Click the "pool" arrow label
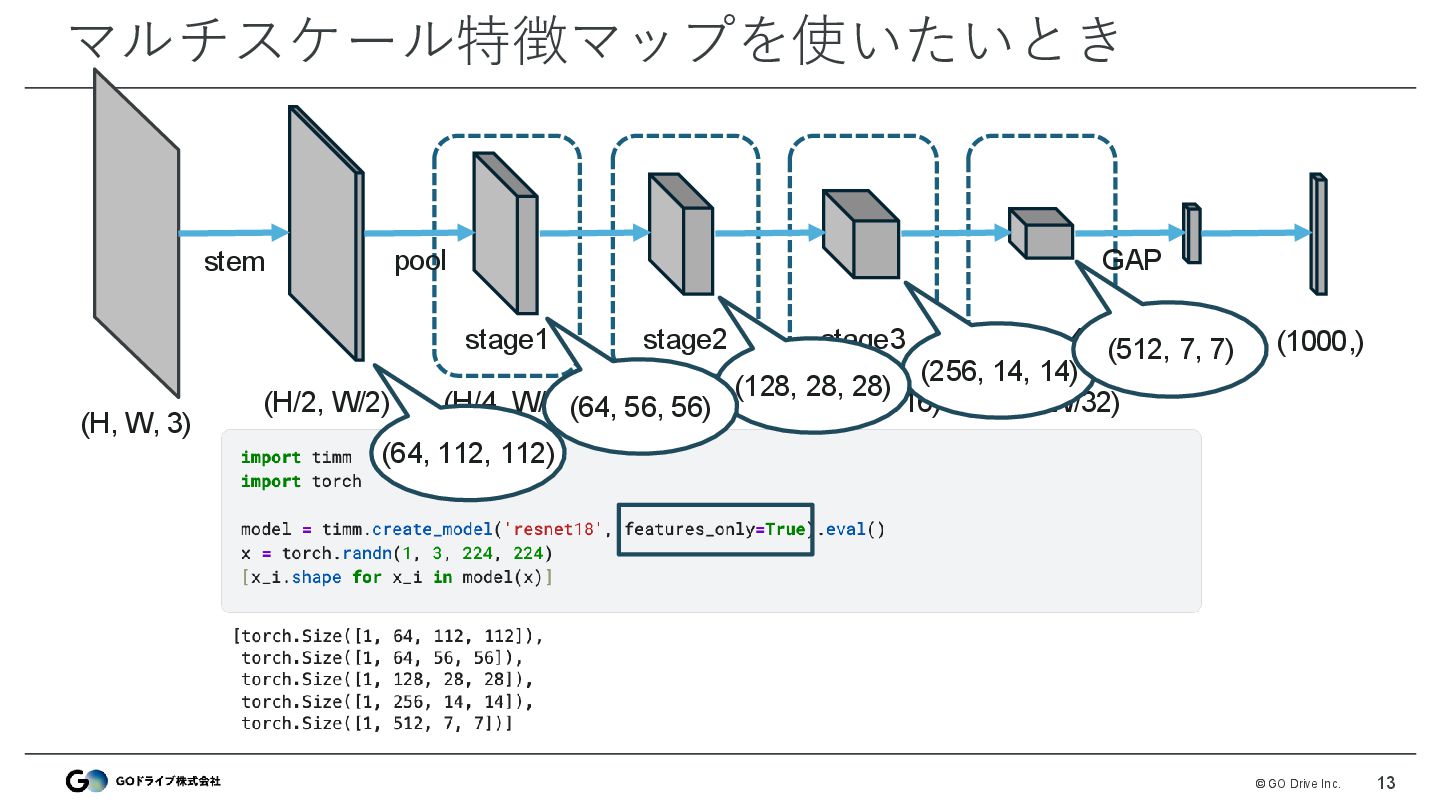The image size is (1440, 810). point(420,262)
